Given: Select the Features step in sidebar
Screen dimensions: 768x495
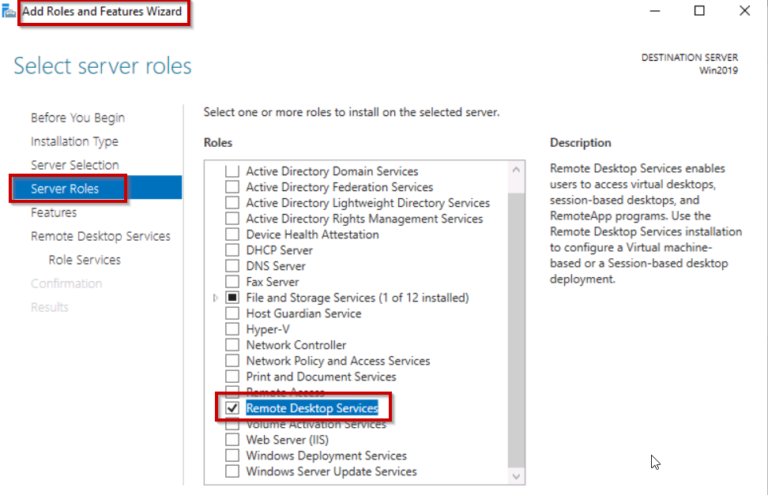Looking at the screenshot, I should point(54,212).
